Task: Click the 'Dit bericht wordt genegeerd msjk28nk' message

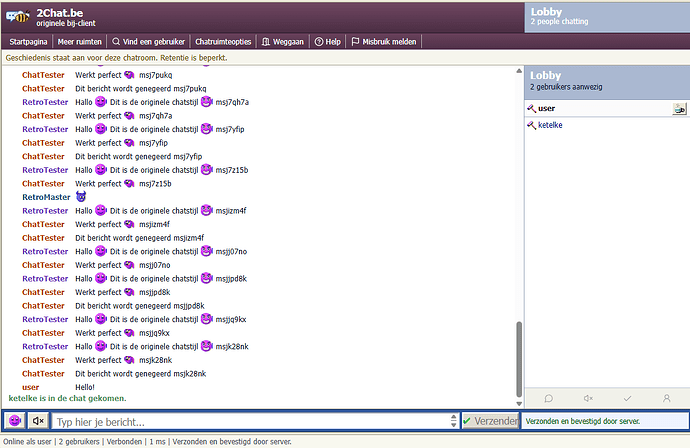Action: (140, 374)
